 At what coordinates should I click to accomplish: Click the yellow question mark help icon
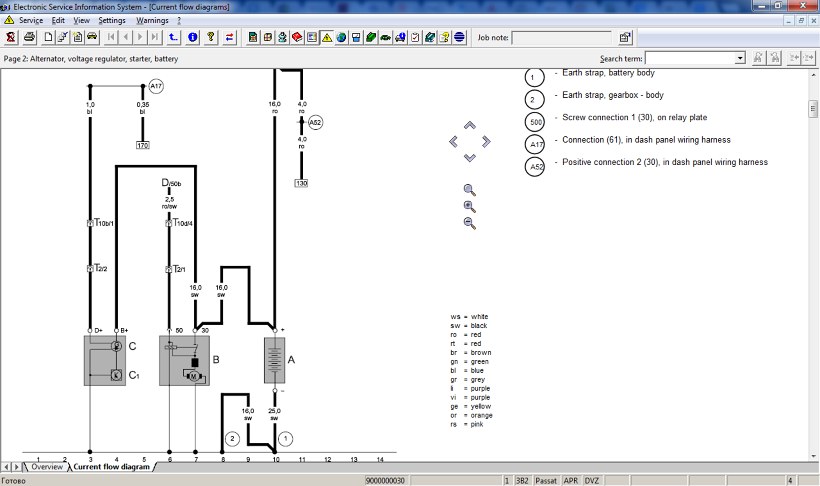click(211, 37)
